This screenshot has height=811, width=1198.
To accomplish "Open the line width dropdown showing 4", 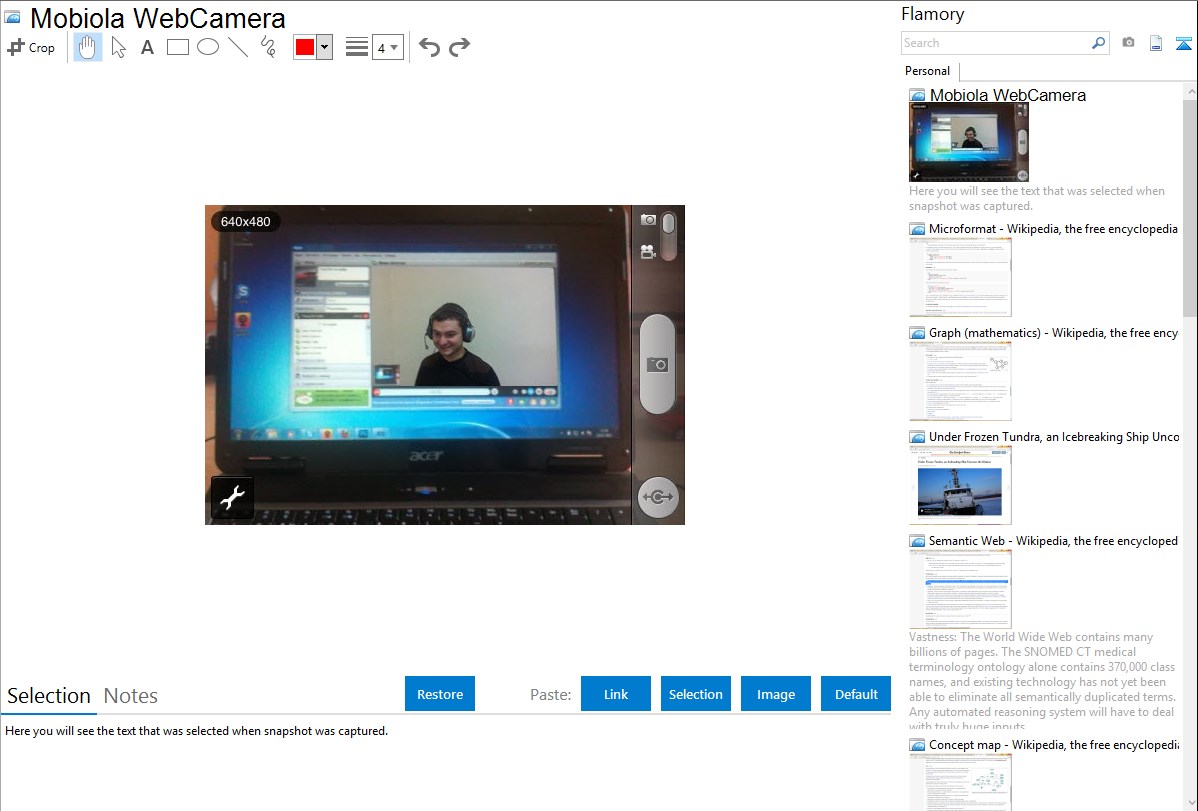I will [387, 47].
